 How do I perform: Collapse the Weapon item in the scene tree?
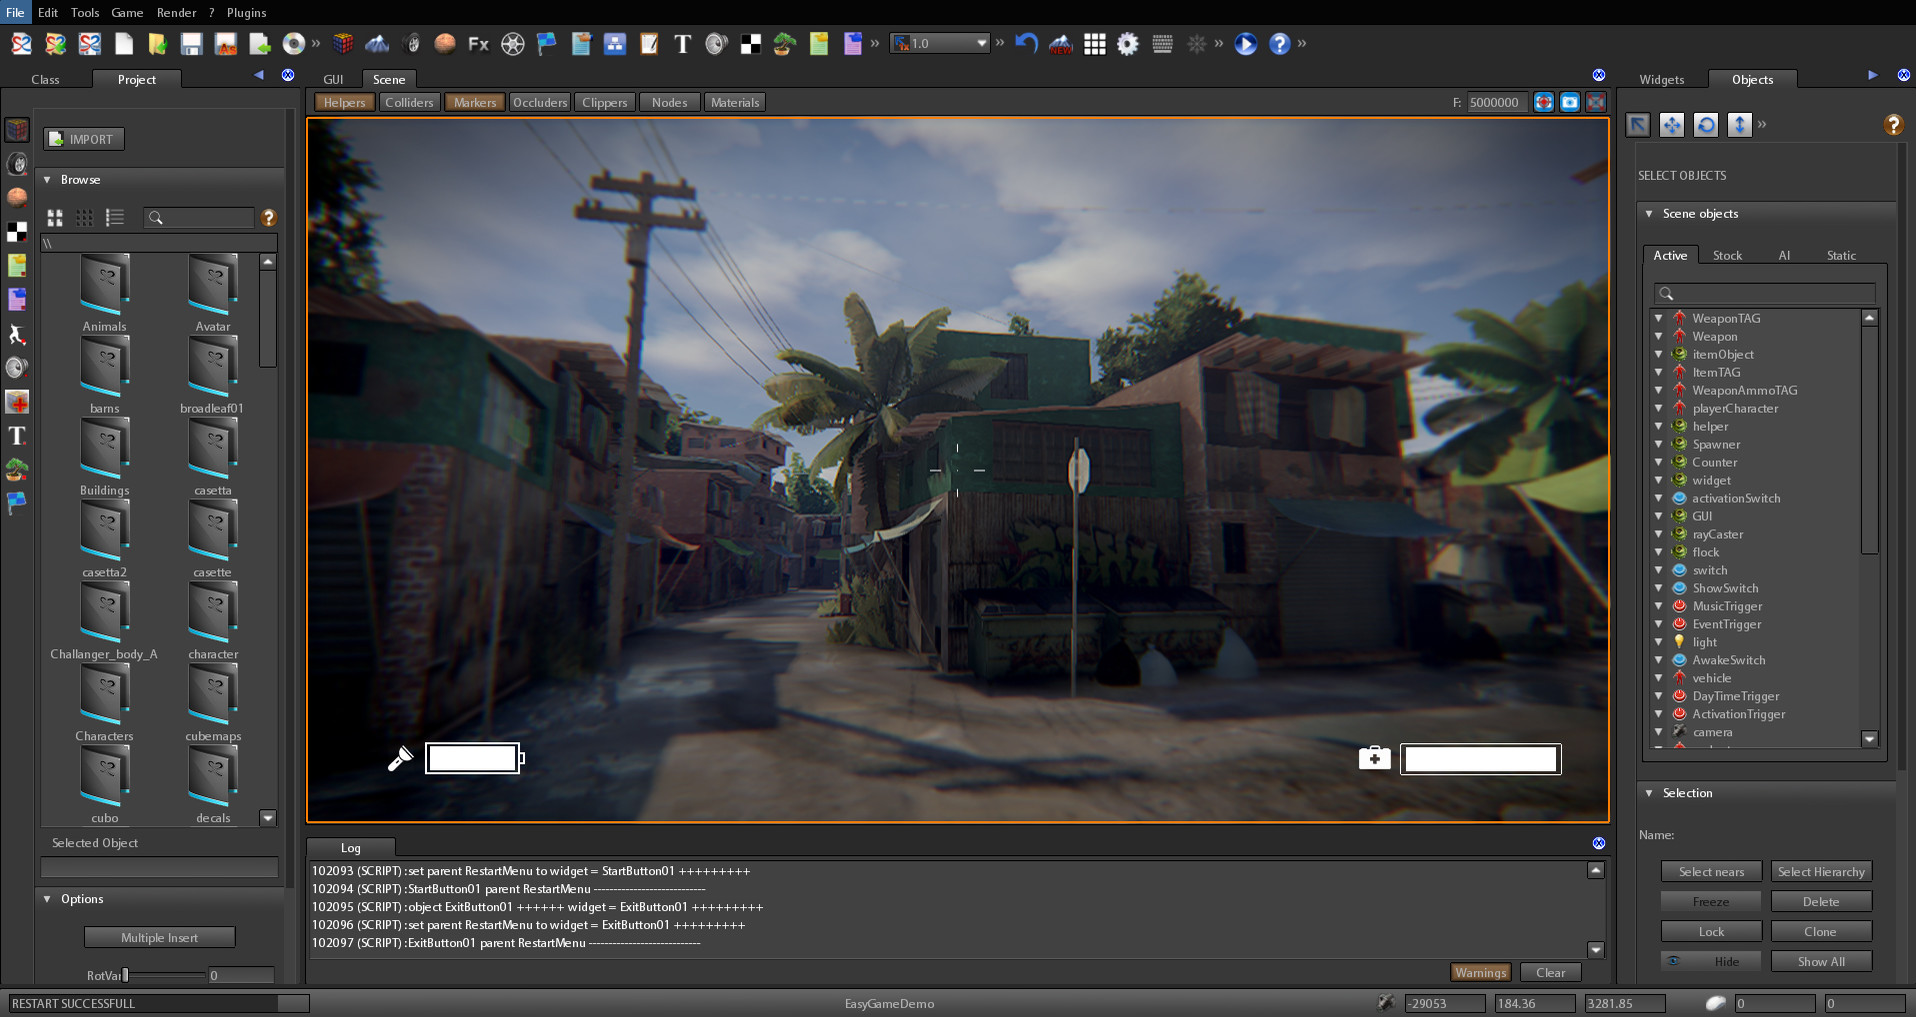[1660, 336]
